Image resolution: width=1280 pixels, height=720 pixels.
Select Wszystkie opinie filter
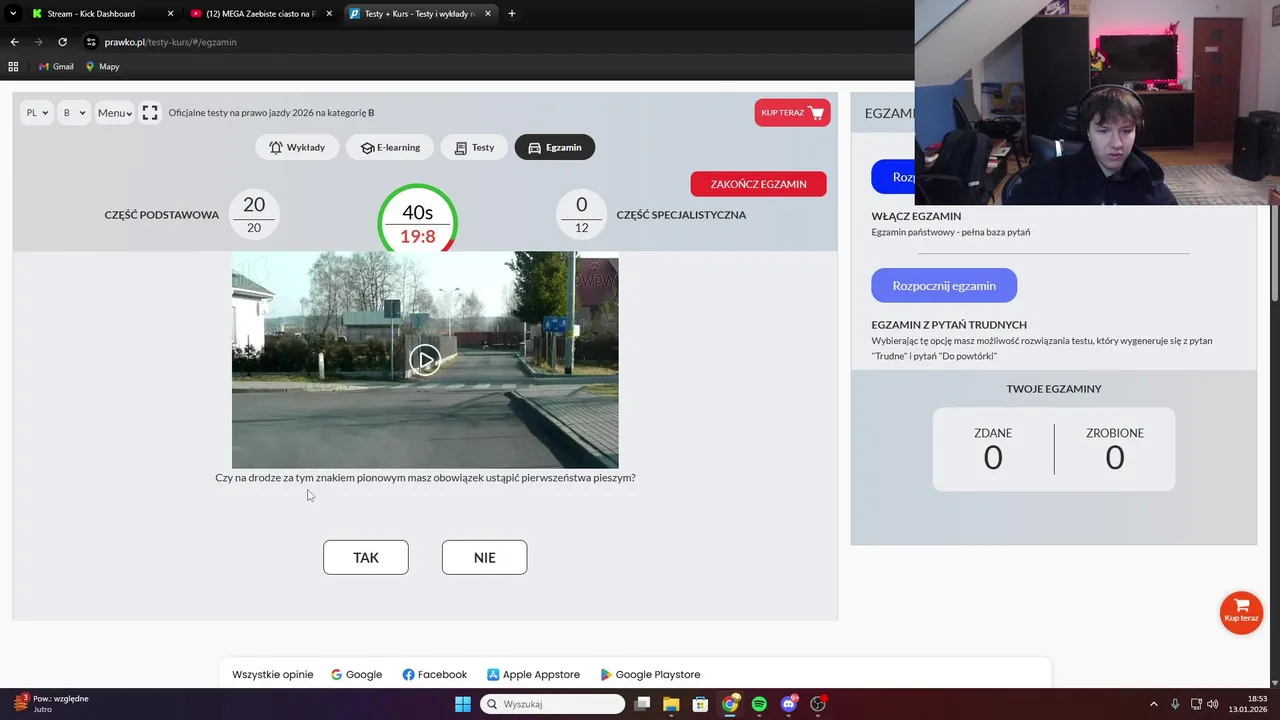click(272, 674)
